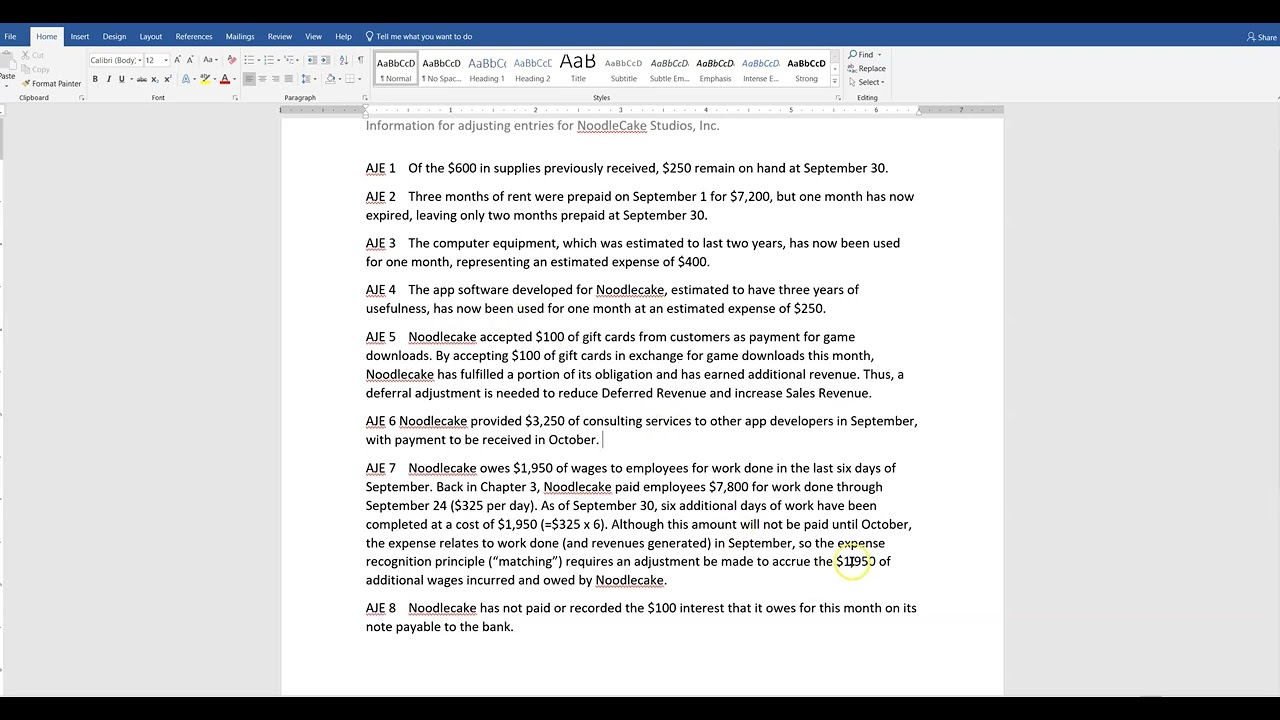The width and height of the screenshot is (1280, 720).
Task: Open the Help tab
Action: 343,36
